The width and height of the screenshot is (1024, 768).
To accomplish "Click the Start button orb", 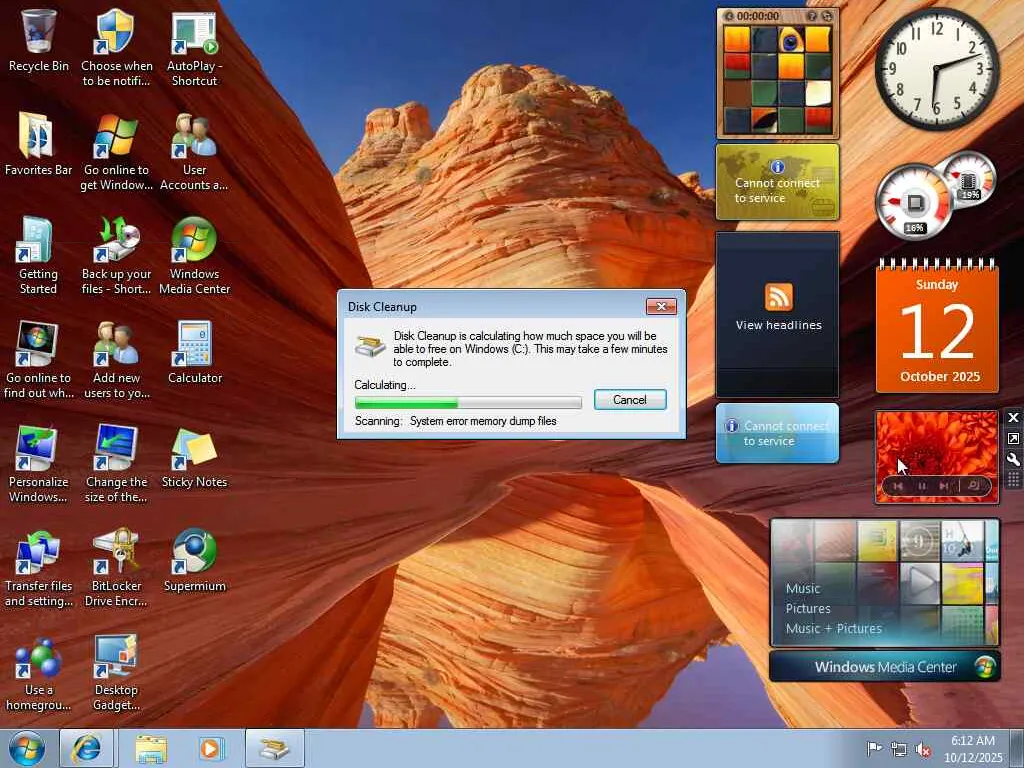I will (x=27, y=748).
